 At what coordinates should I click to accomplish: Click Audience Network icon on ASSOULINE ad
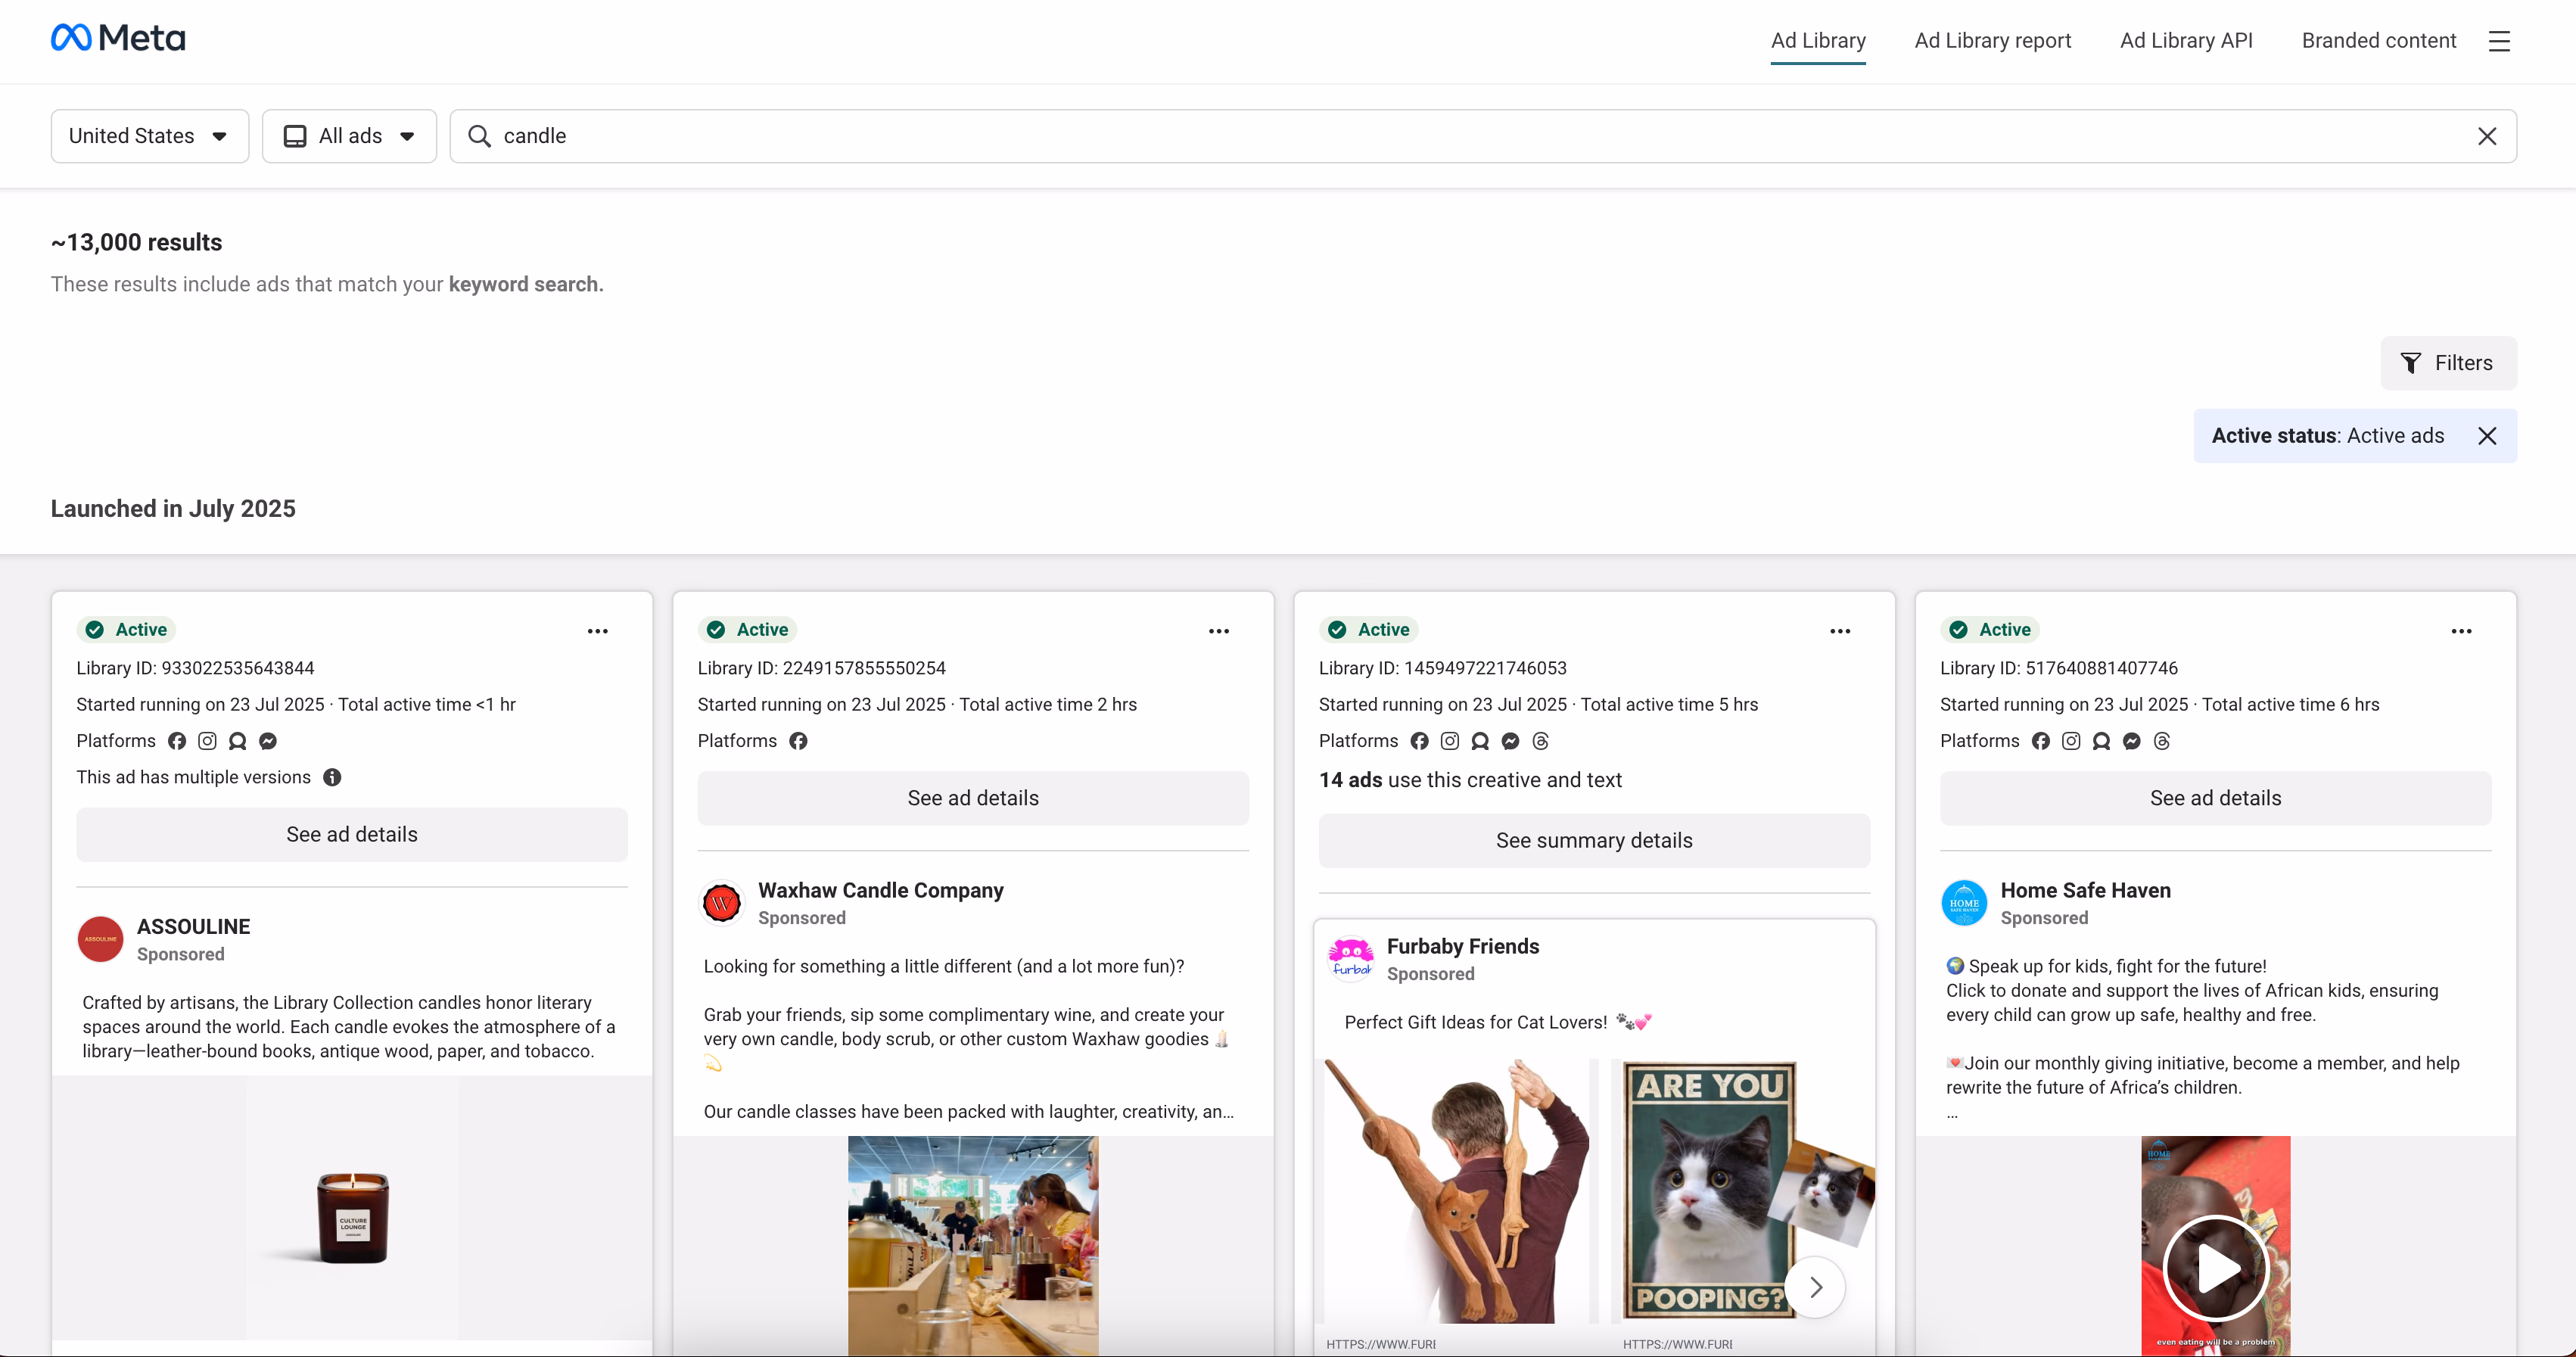tap(237, 741)
